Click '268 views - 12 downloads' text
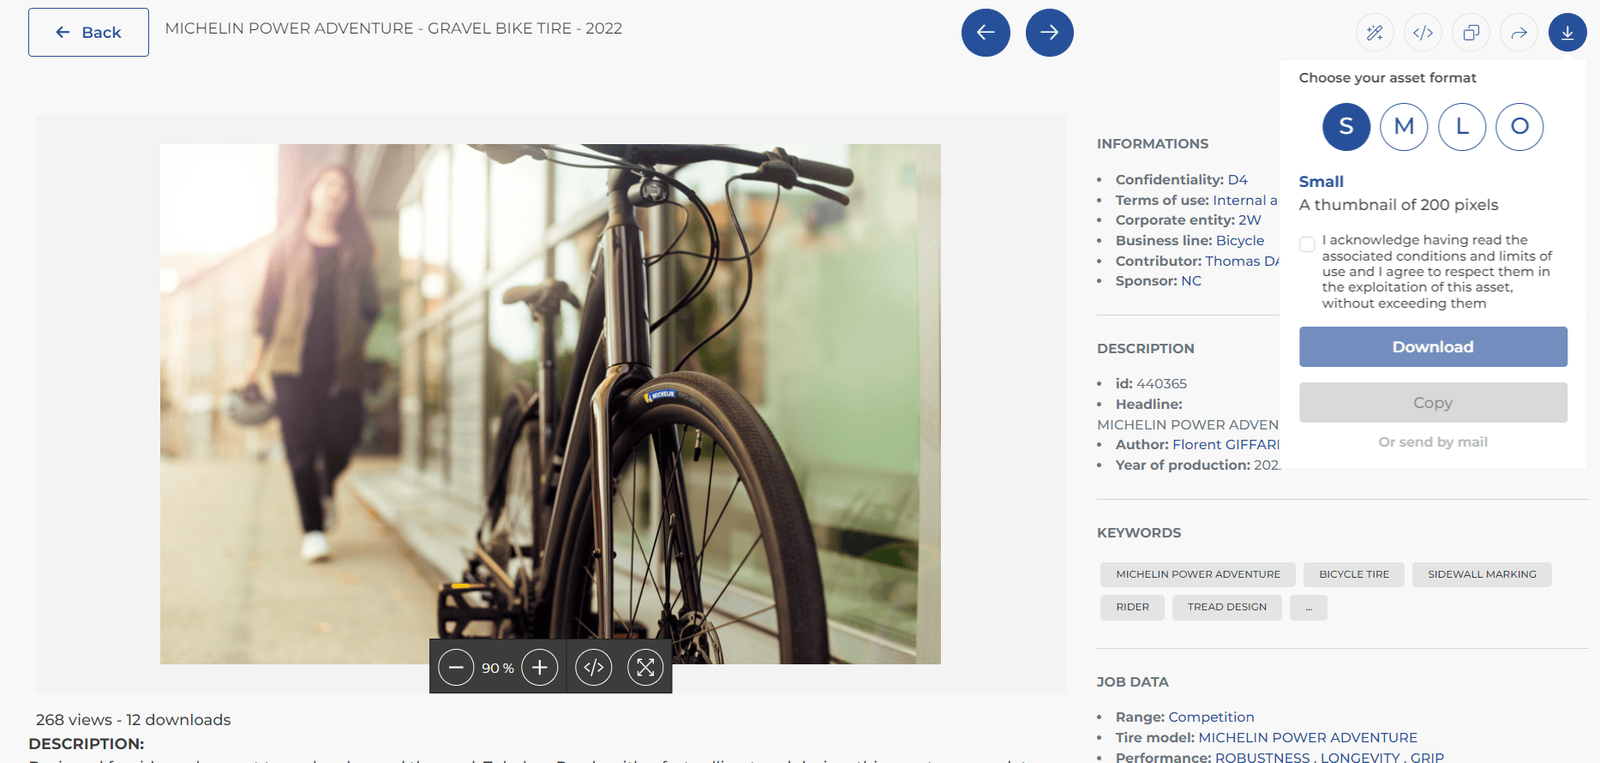1600x763 pixels. (x=133, y=720)
